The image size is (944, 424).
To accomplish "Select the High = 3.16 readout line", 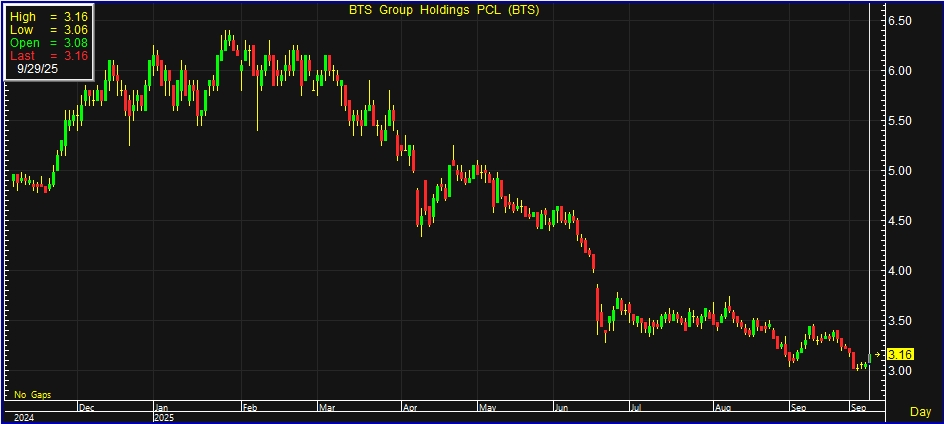I will (49, 17).
